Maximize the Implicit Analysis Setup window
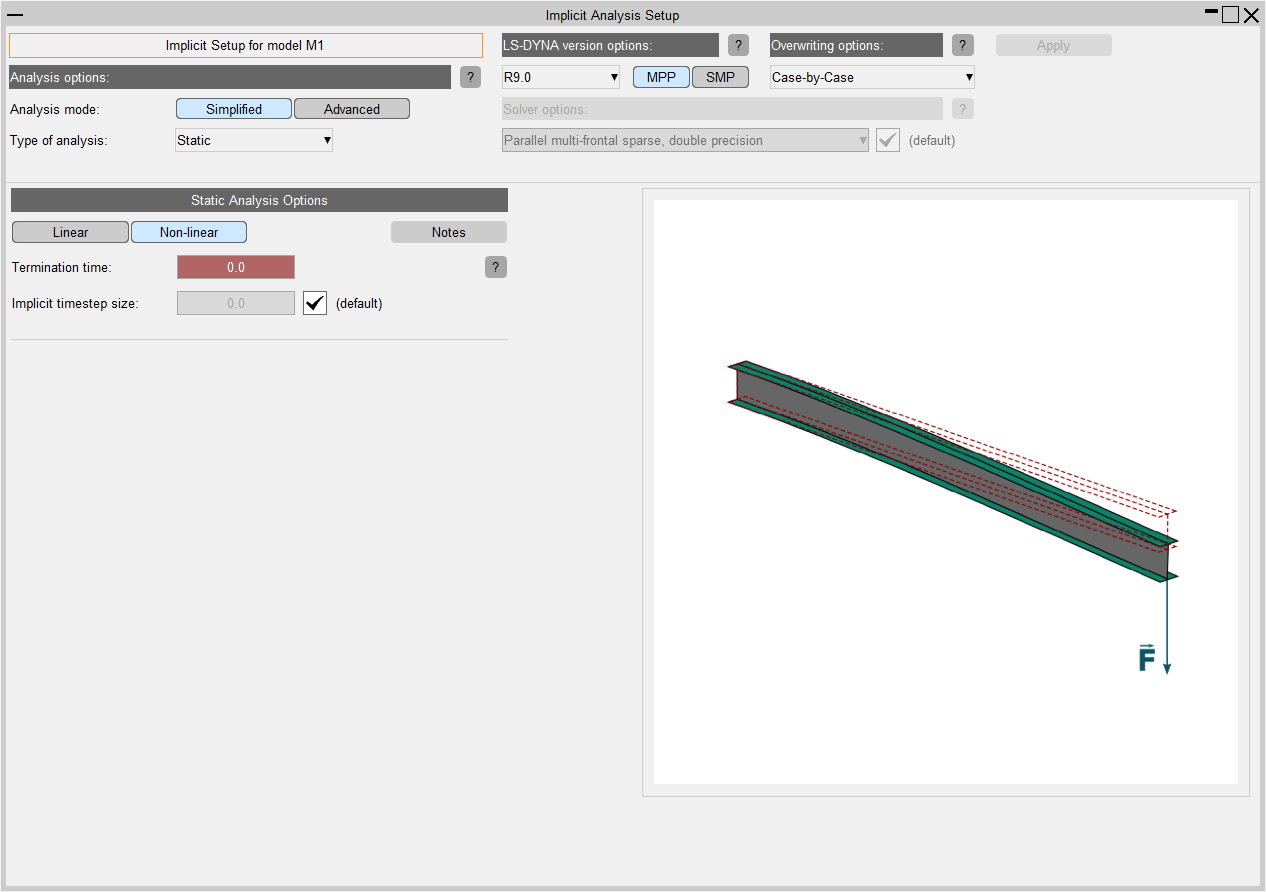 pos(1230,14)
